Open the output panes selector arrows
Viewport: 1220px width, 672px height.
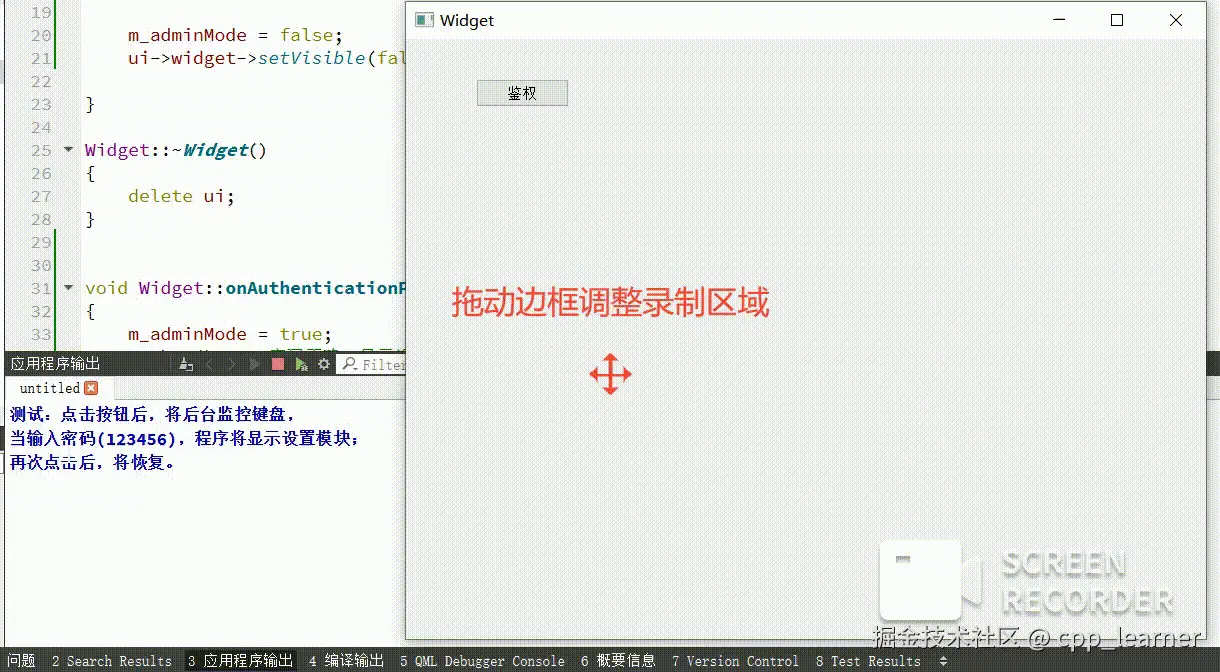coord(943,661)
